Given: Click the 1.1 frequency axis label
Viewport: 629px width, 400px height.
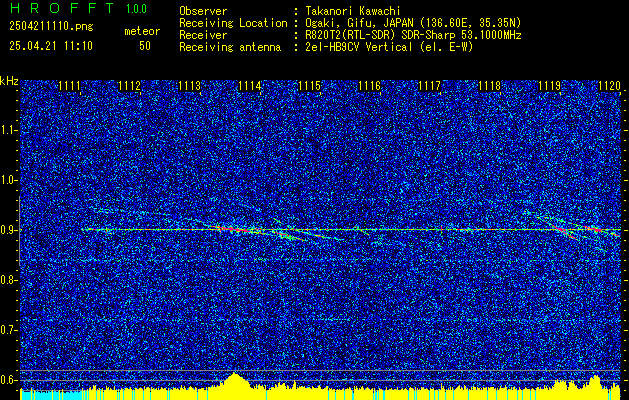Looking at the screenshot, I should pyautogui.click(x=7, y=130).
